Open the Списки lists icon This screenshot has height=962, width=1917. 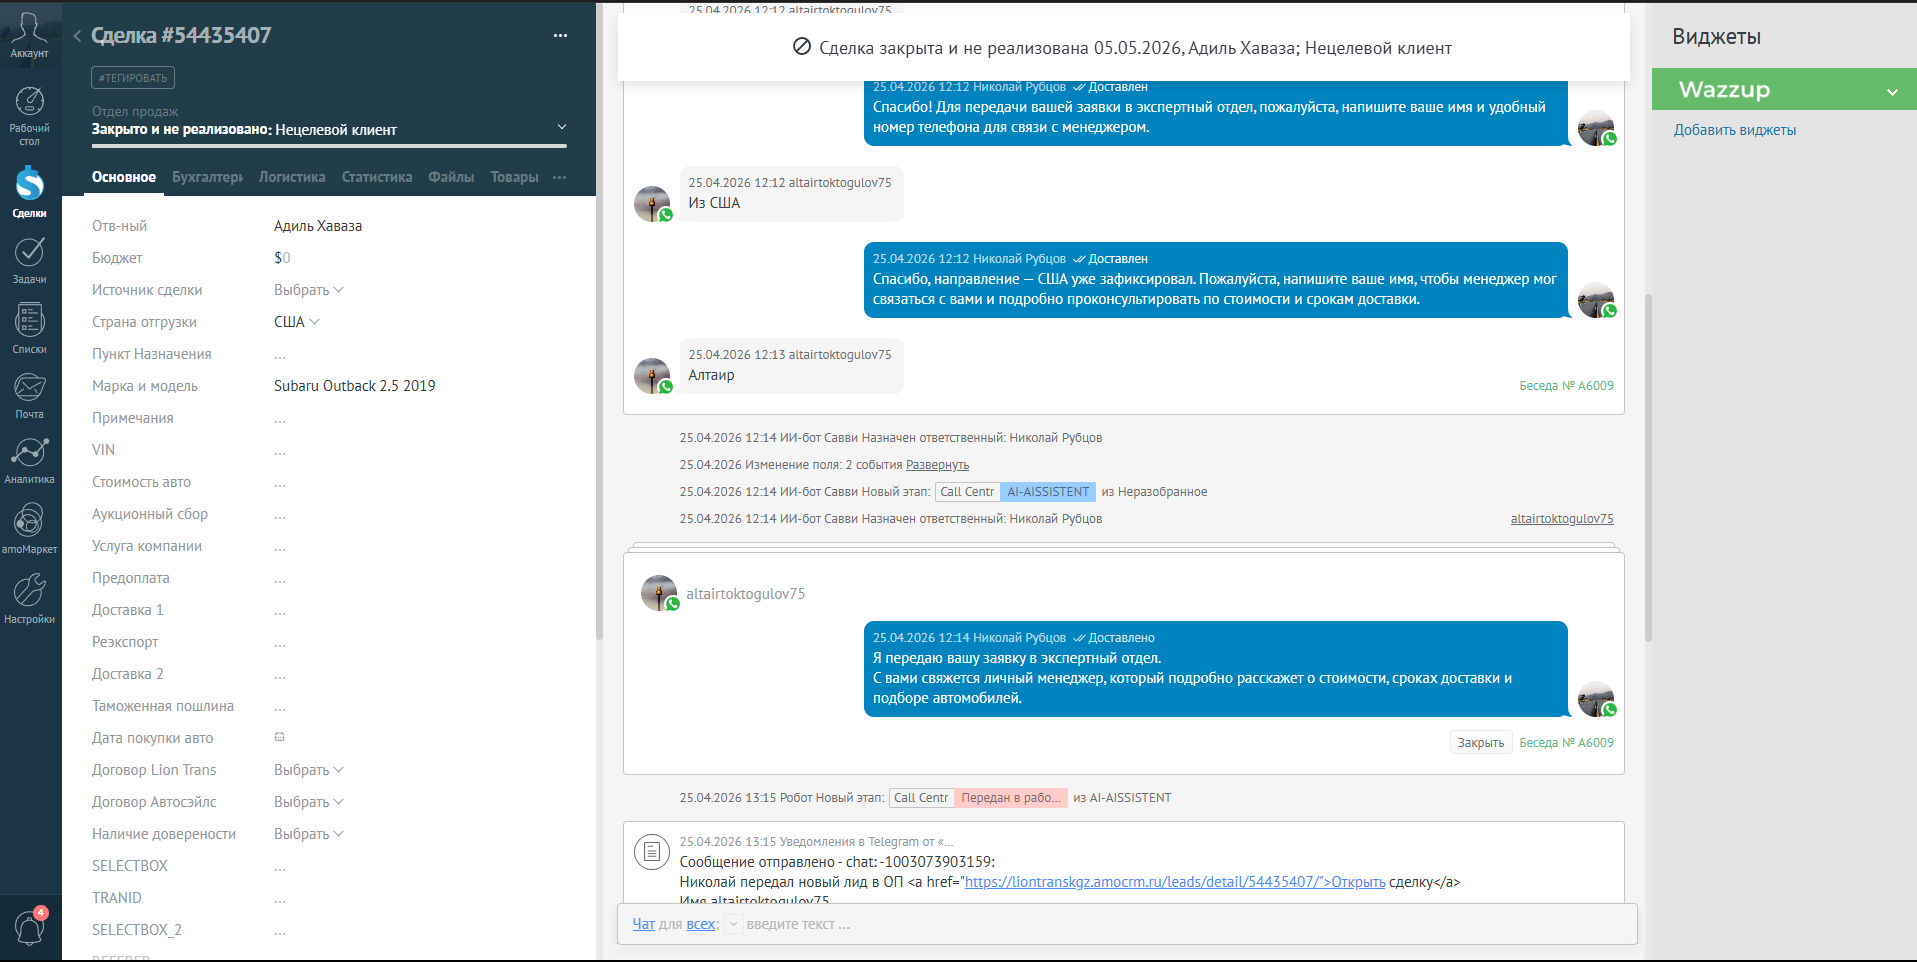(29, 321)
